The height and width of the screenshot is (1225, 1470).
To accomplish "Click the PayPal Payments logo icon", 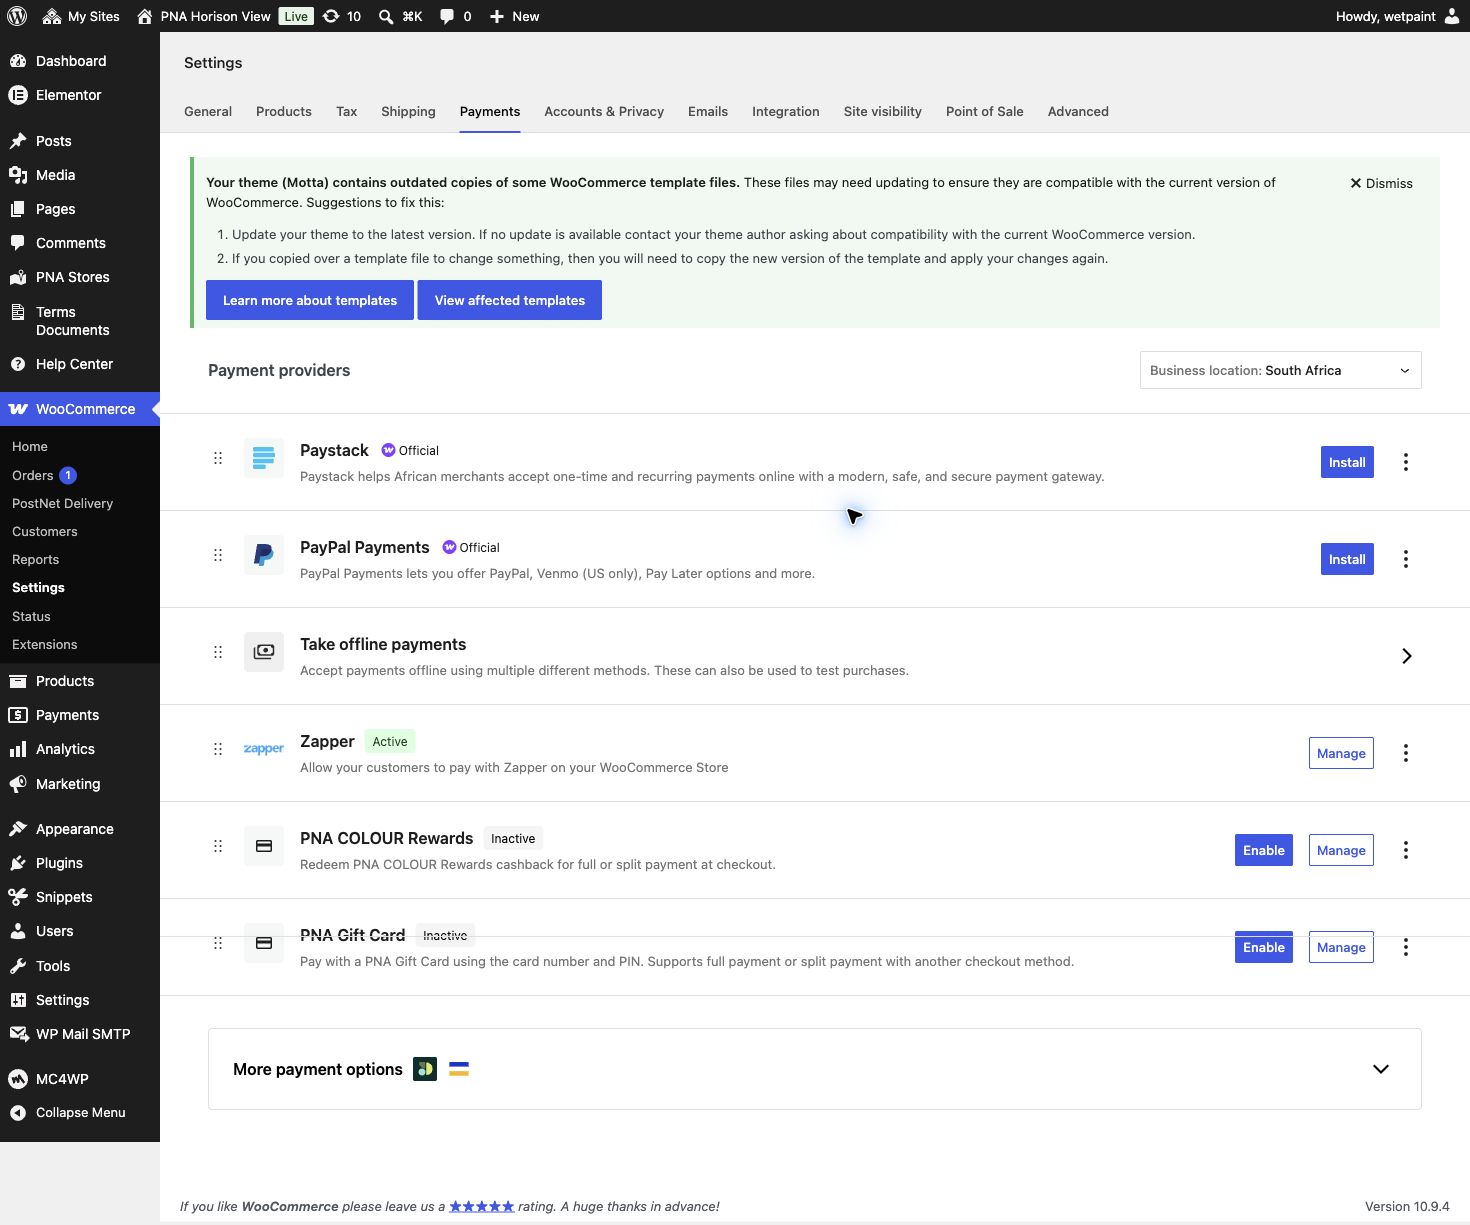I will tap(264, 555).
